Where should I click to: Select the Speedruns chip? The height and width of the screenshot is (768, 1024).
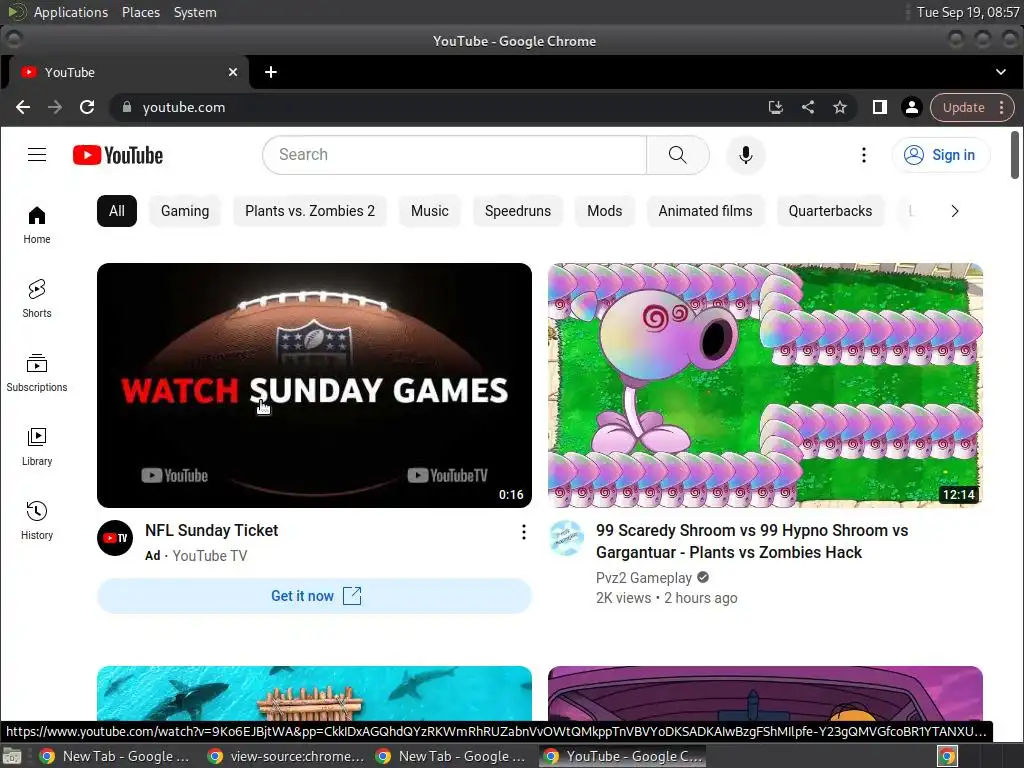518,211
